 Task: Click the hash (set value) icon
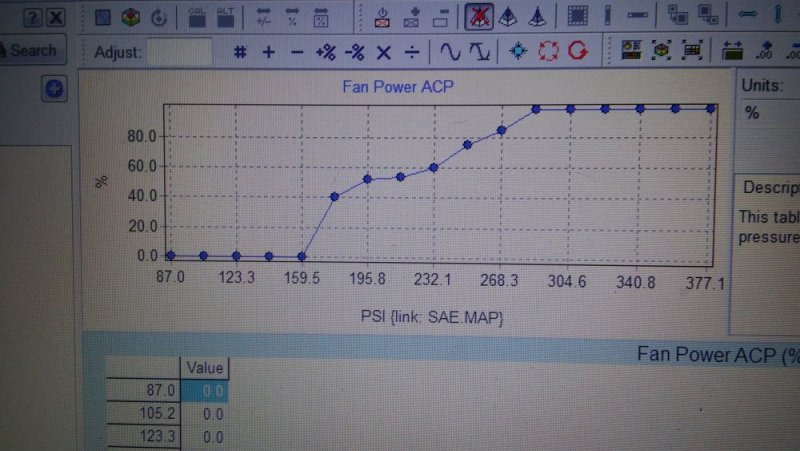240,52
